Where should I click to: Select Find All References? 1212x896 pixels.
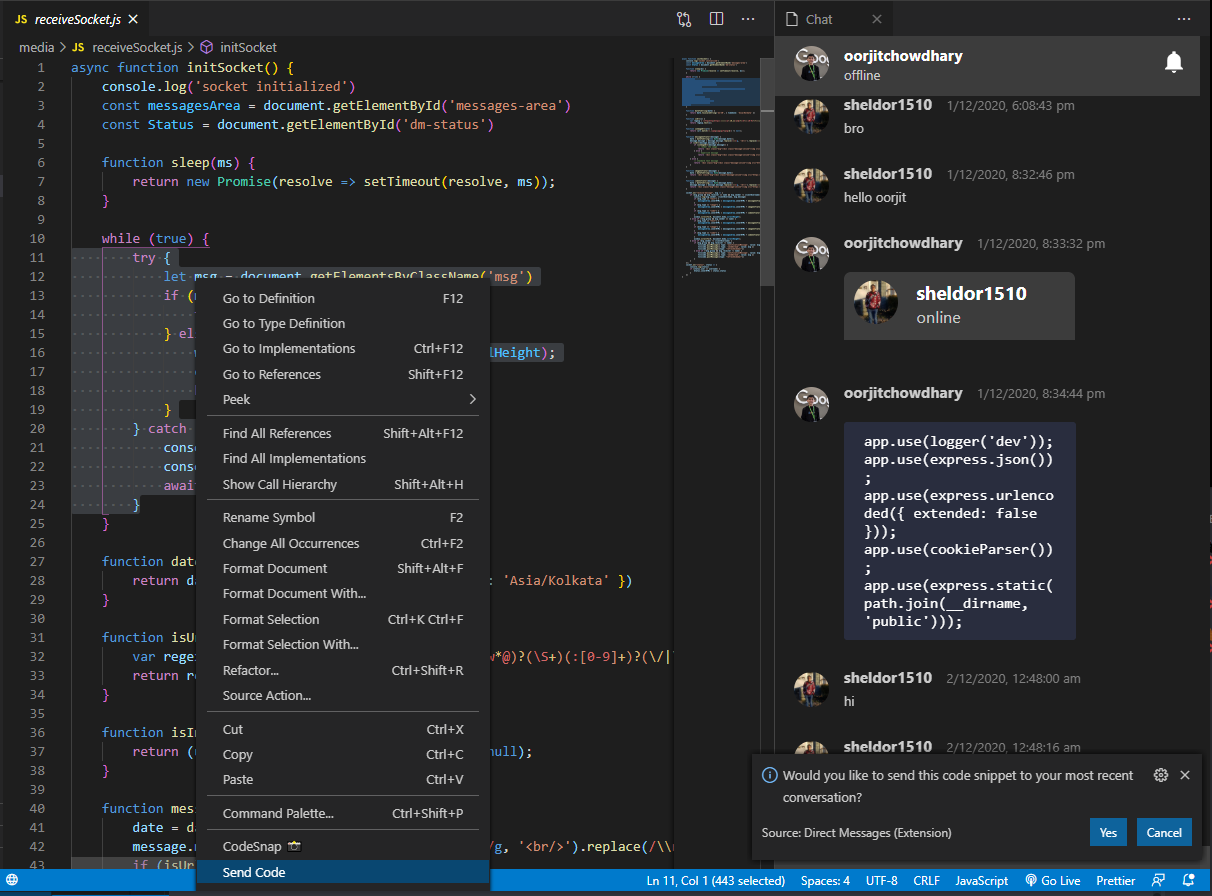pos(342,433)
